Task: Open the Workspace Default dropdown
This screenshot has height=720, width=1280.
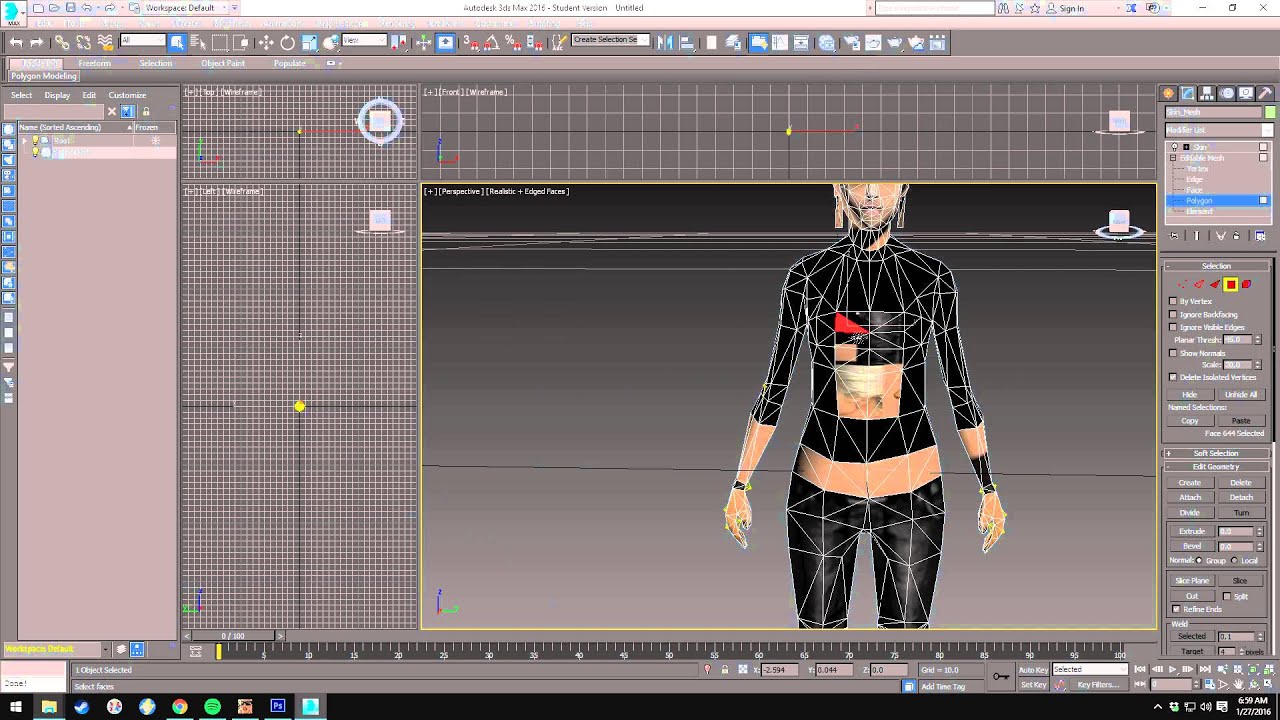Action: point(188,8)
